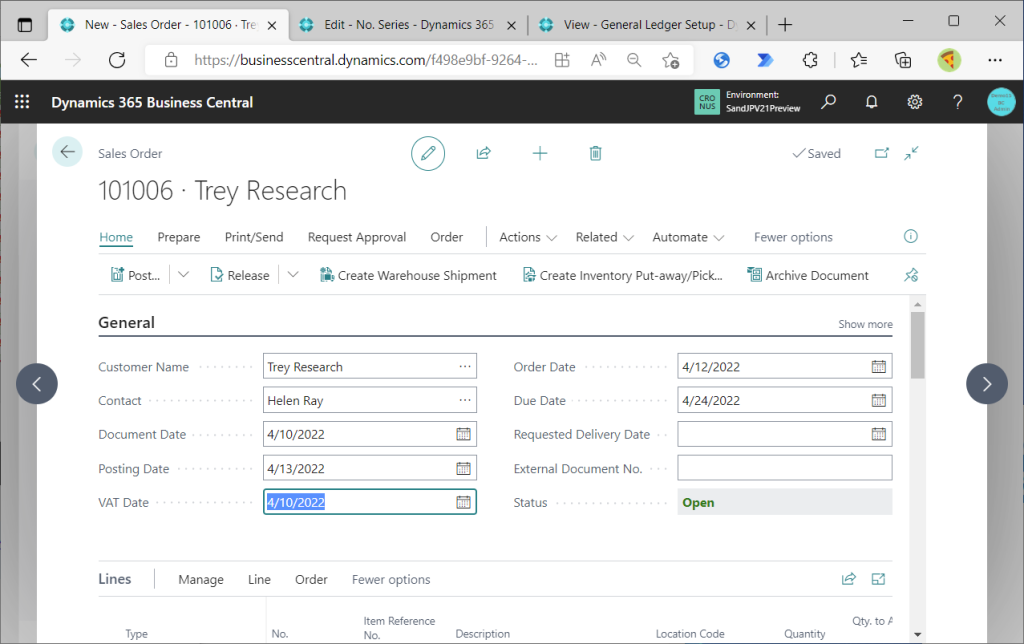
Task: Open the Request Approval tab
Action: pos(357,237)
